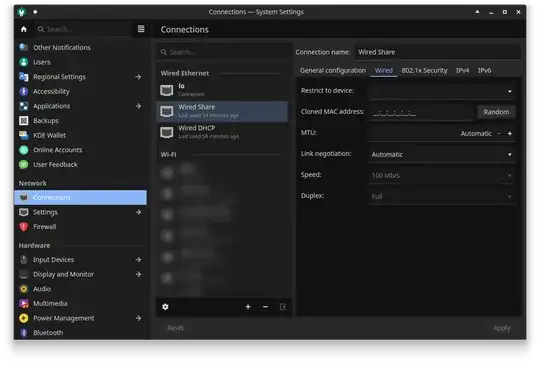540x368 pixels.
Task: Click the User Feedback icon
Action: (x=24, y=165)
